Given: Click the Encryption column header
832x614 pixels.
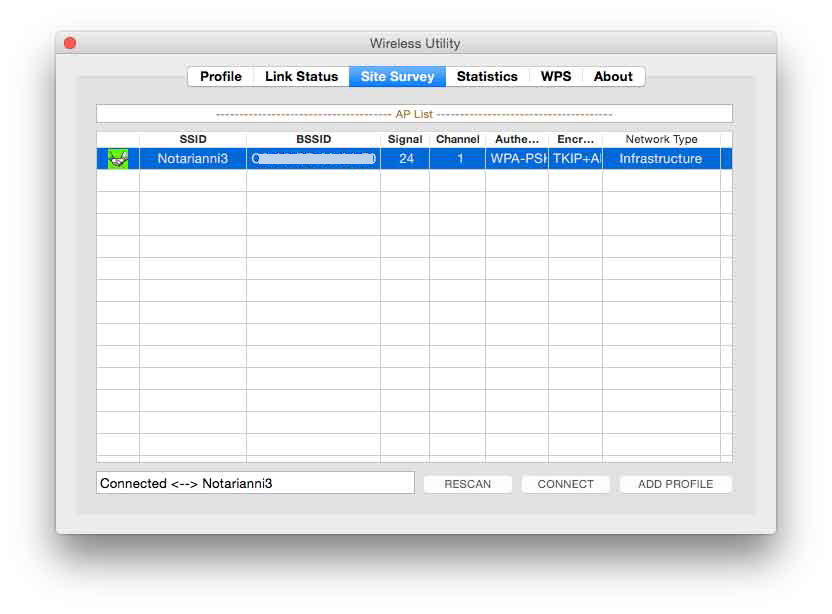Looking at the screenshot, I should pyautogui.click(x=576, y=140).
